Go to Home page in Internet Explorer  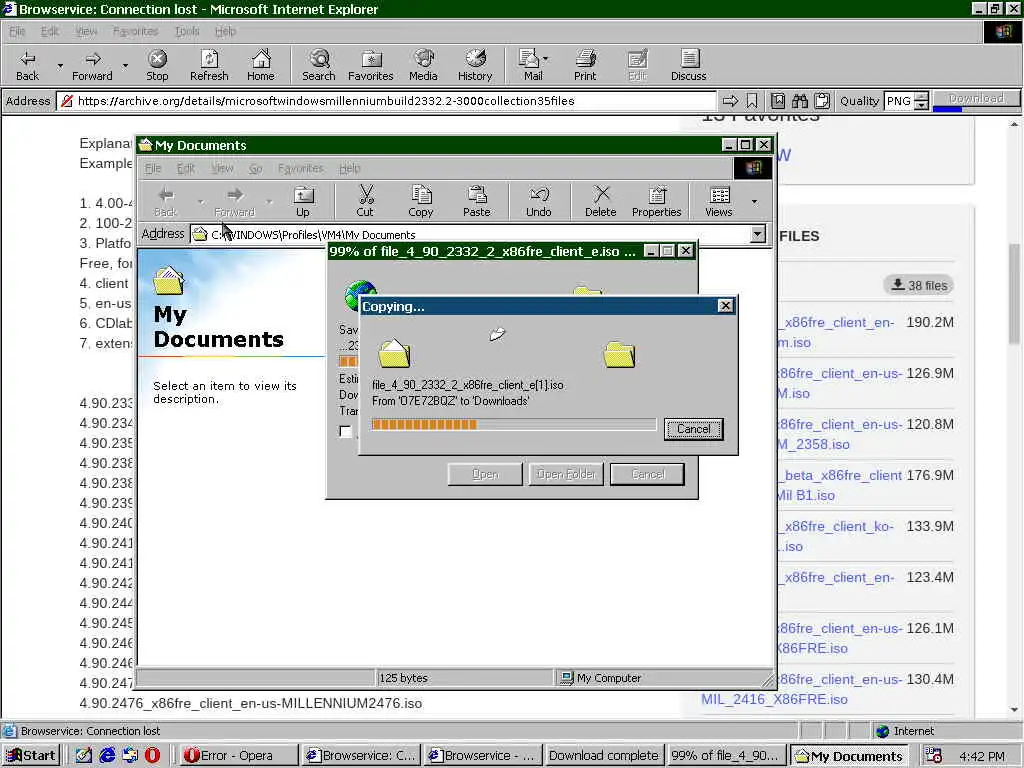tap(261, 66)
